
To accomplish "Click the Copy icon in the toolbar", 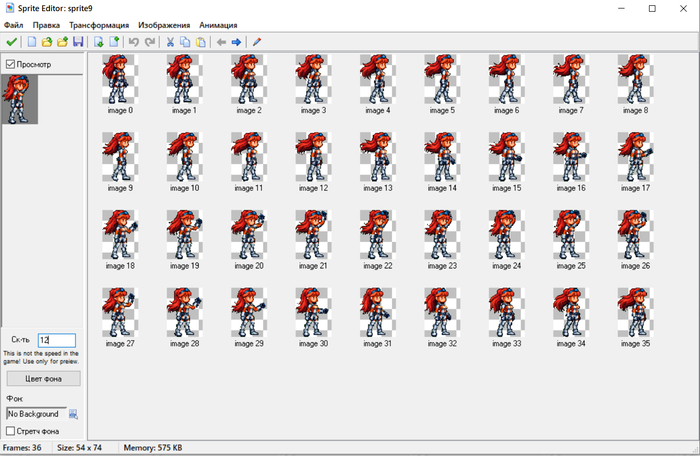I will point(185,42).
